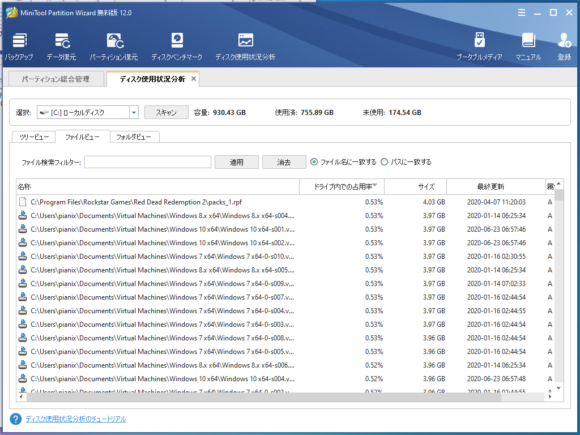This screenshot has width=580, height=435.
Task: Click disk icon of Windows 8.x x64-s005 row
Action: pyautogui.click(x=23, y=270)
